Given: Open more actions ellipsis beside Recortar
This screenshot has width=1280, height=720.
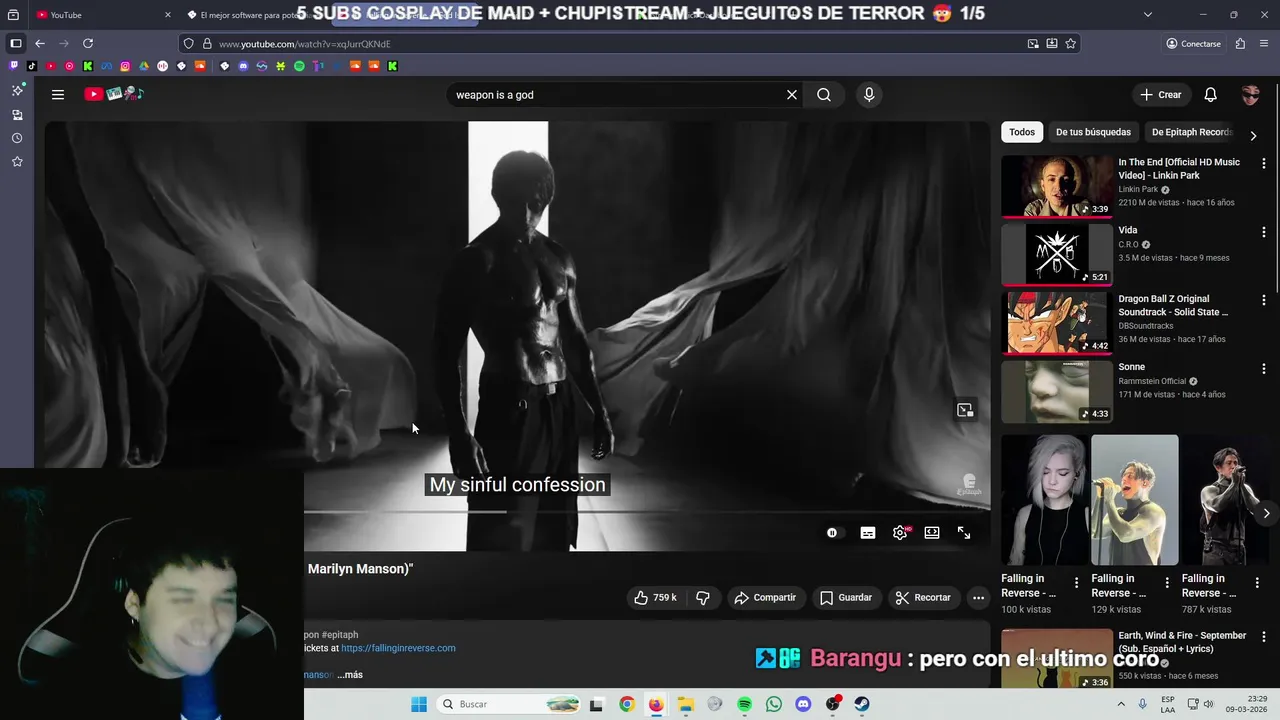Looking at the screenshot, I should 978,598.
